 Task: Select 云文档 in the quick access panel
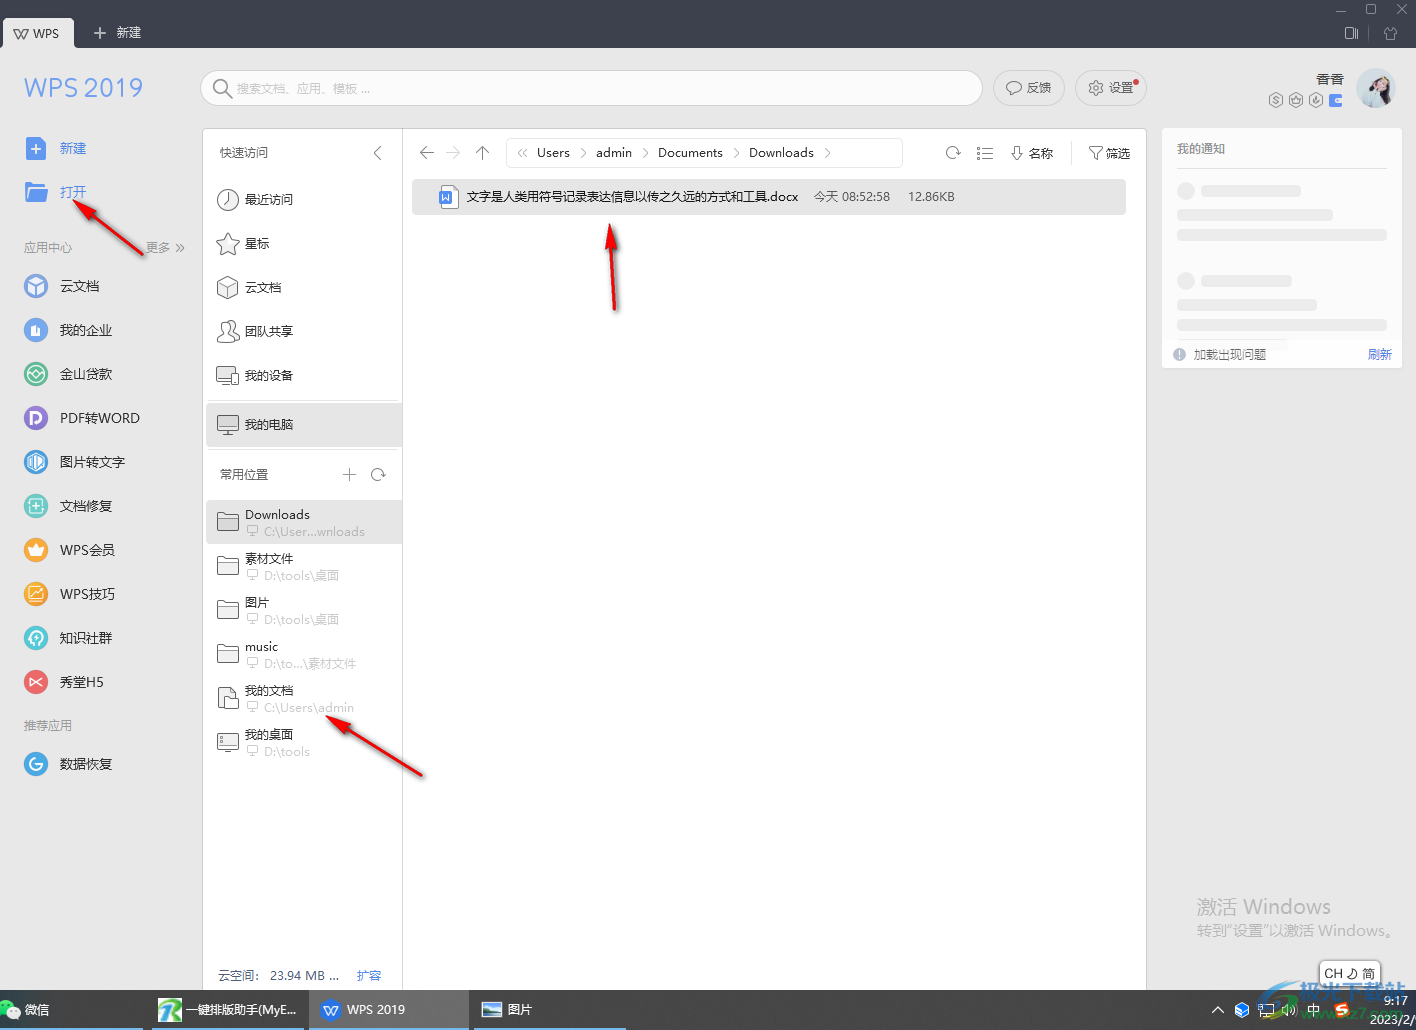coord(304,288)
